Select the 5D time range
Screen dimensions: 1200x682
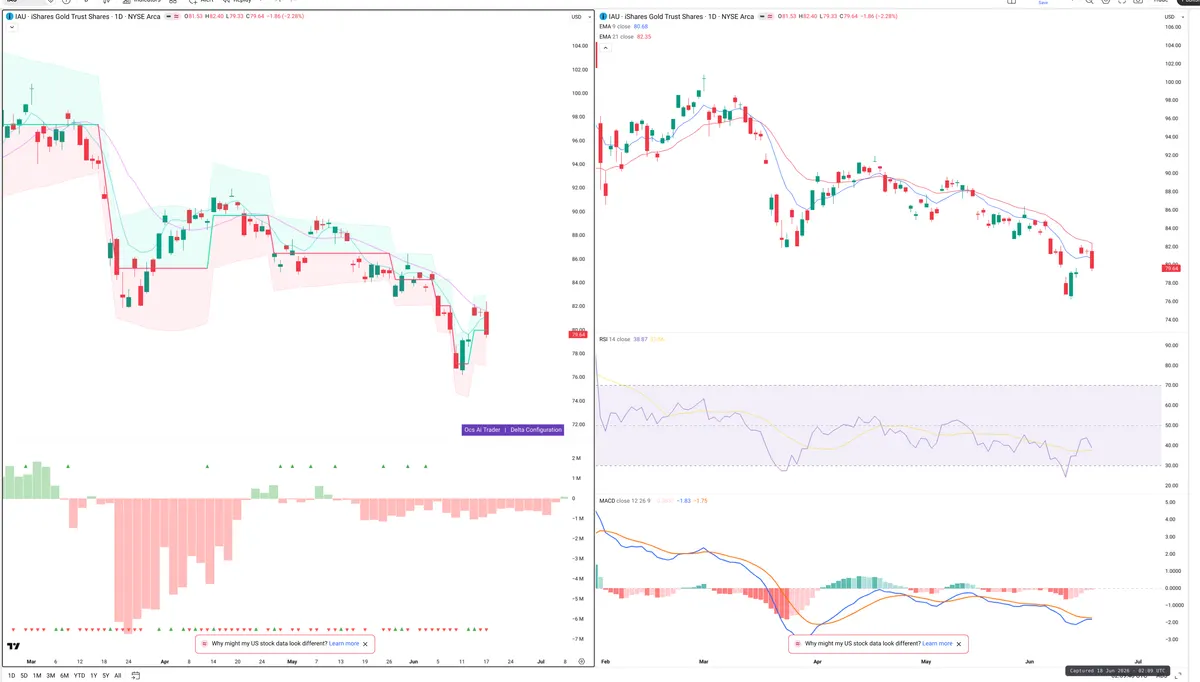[24, 675]
